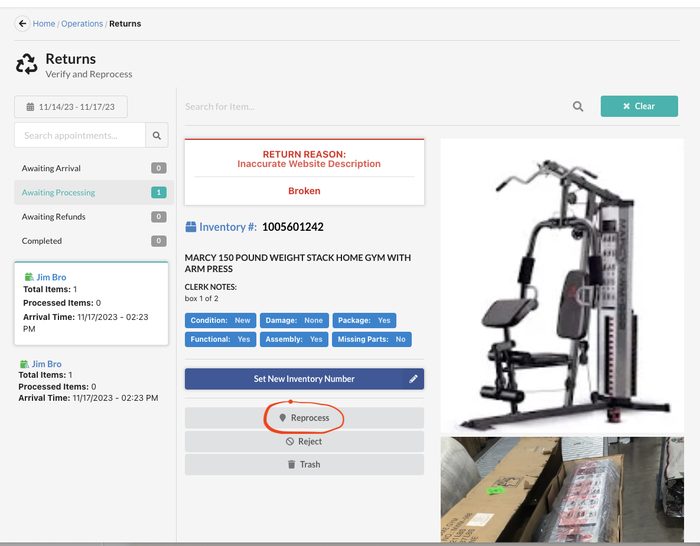
Task: Click the appointments search magnifier button
Action: [157, 135]
